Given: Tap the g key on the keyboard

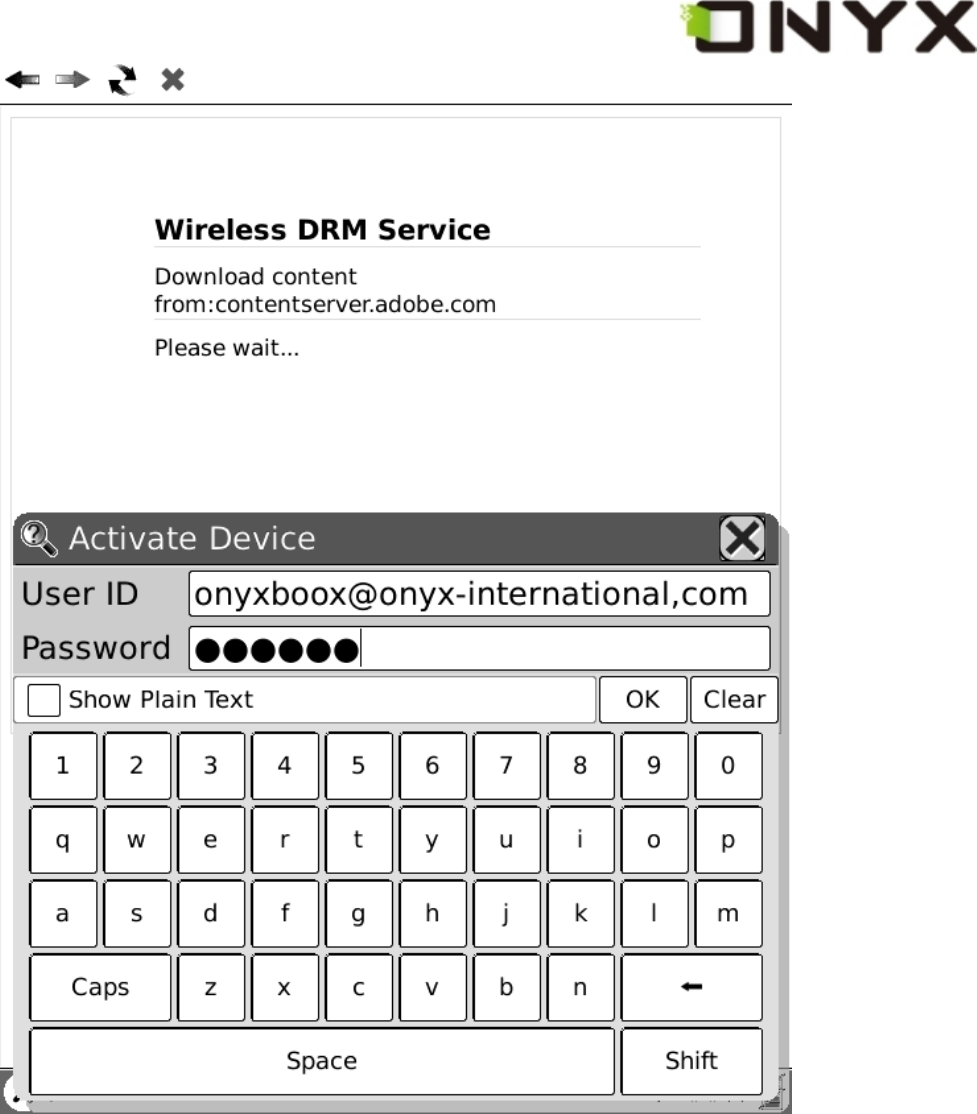Looking at the screenshot, I should tap(359, 914).
